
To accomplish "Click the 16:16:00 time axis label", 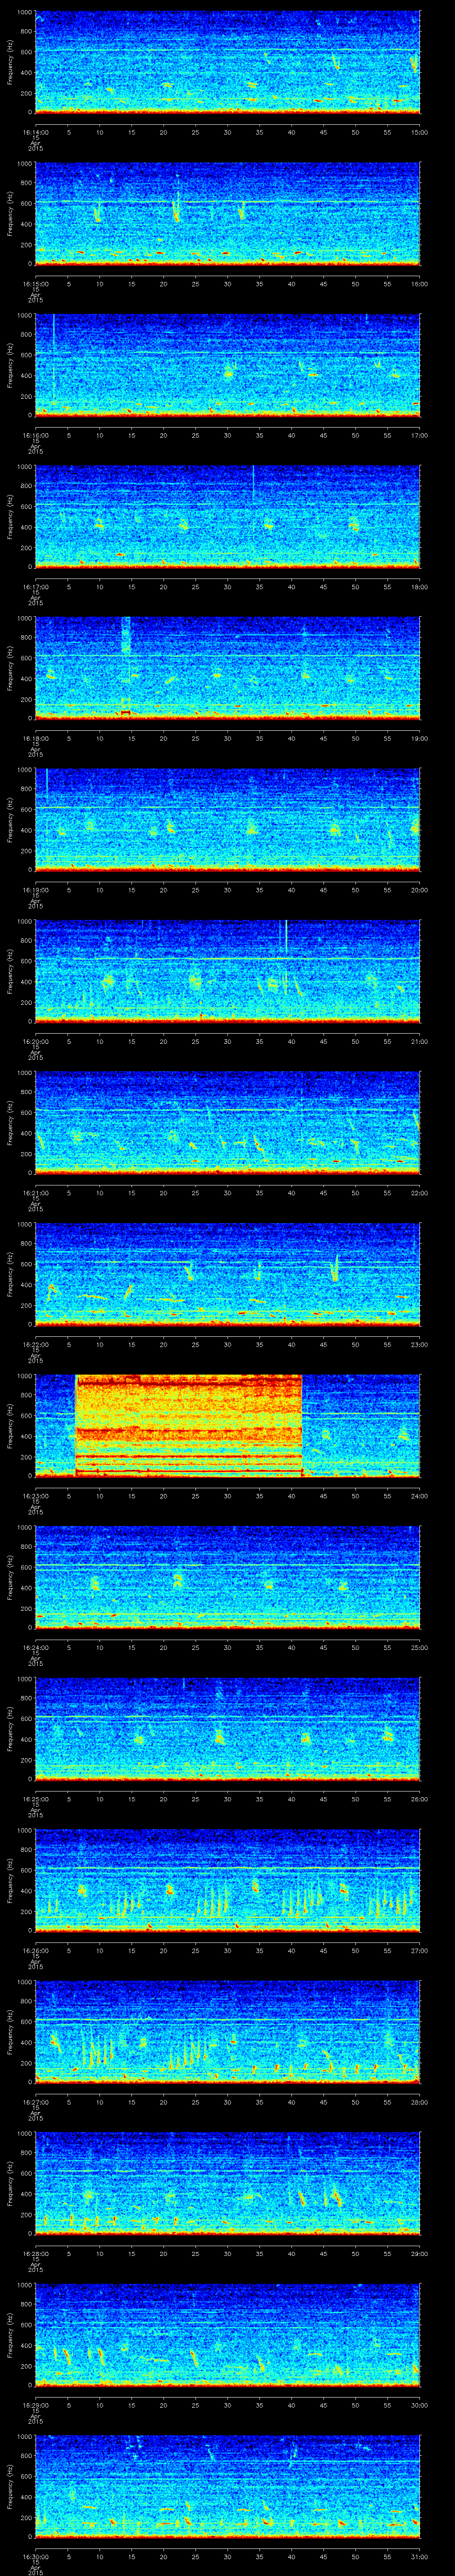I will [x=35, y=435].
